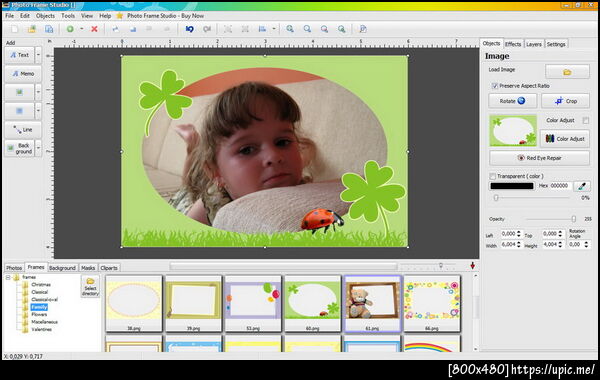Click the Undo arrow toolbar icon
The image size is (600, 380).
pyautogui.click(x=189, y=29)
